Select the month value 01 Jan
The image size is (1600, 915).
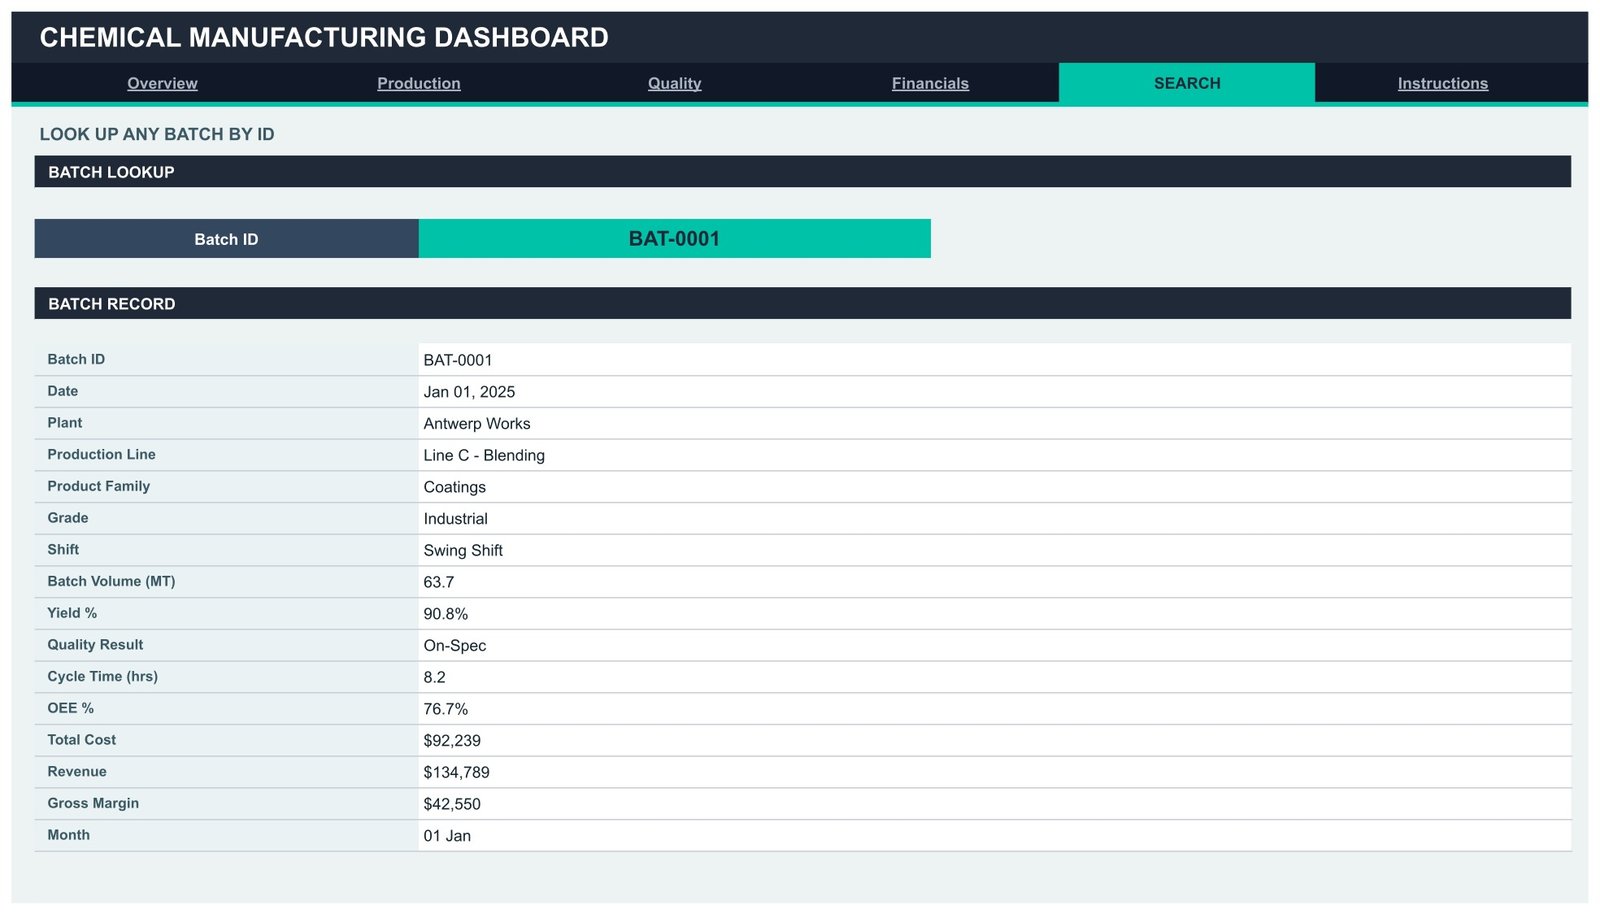coord(995,836)
